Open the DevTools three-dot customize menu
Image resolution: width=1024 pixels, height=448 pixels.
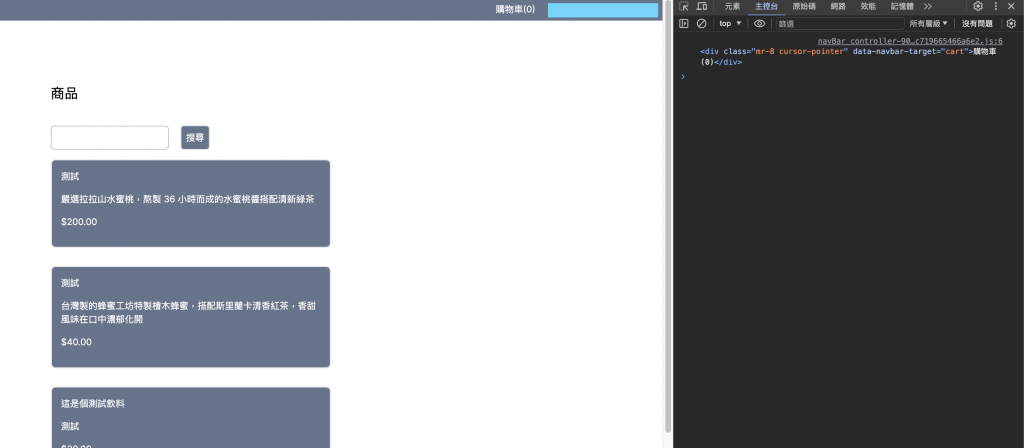[996, 7]
